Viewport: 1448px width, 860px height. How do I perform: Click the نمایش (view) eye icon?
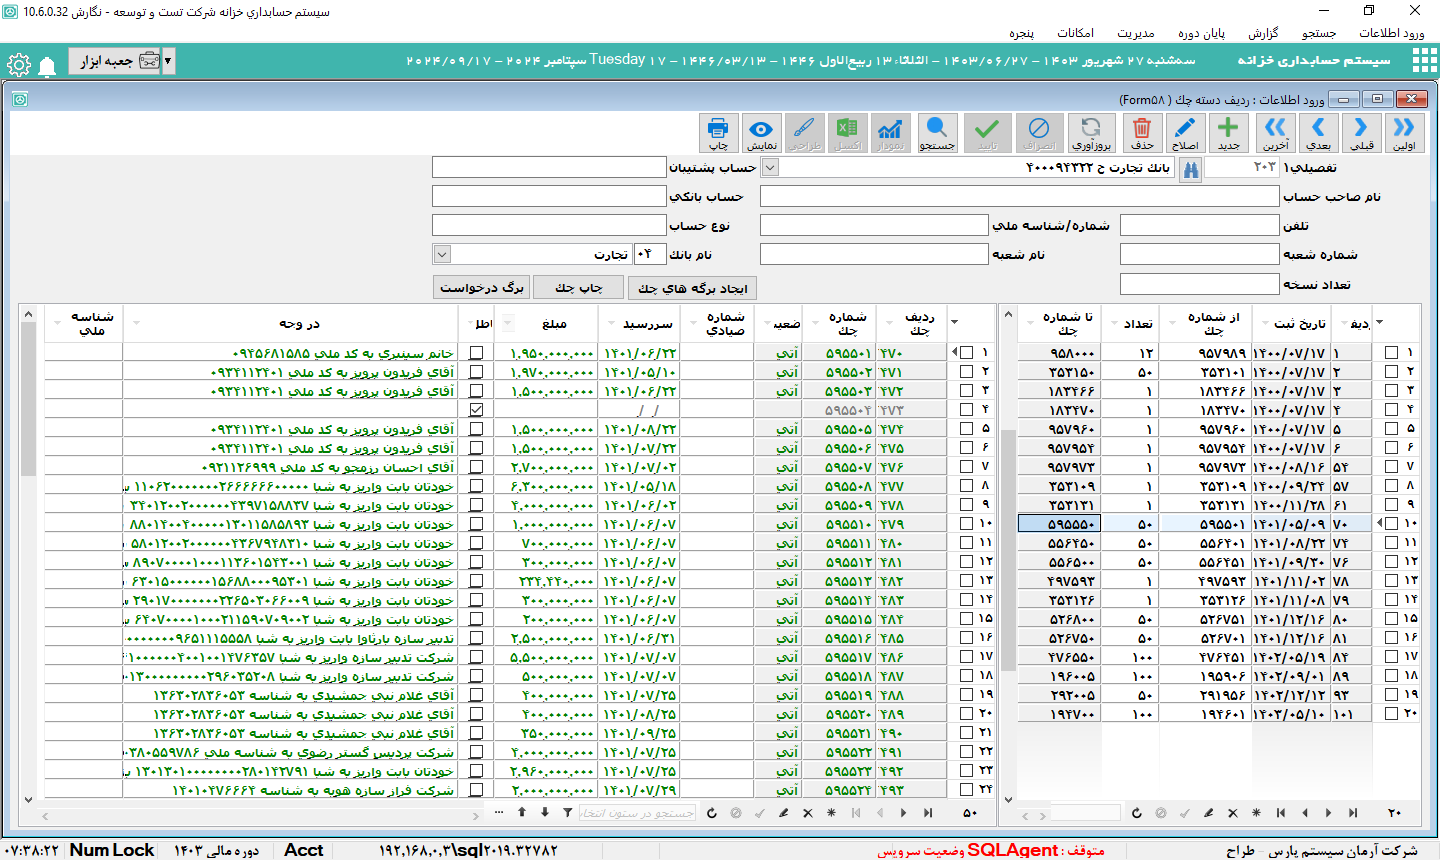click(761, 133)
